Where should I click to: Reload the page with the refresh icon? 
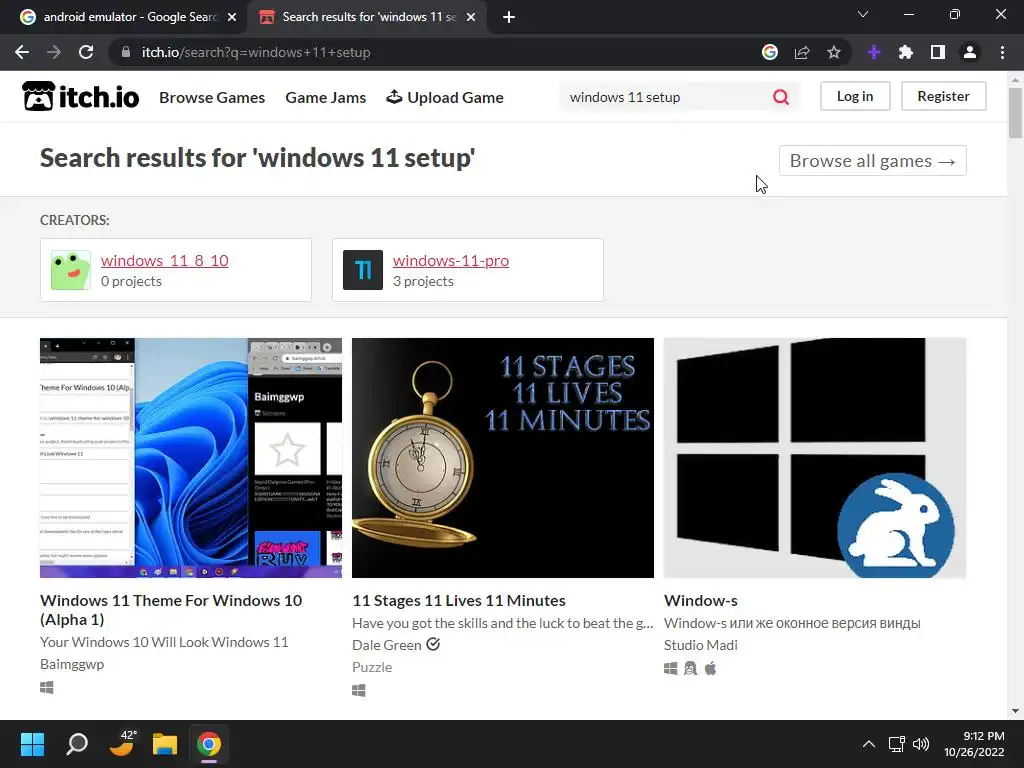(86, 52)
